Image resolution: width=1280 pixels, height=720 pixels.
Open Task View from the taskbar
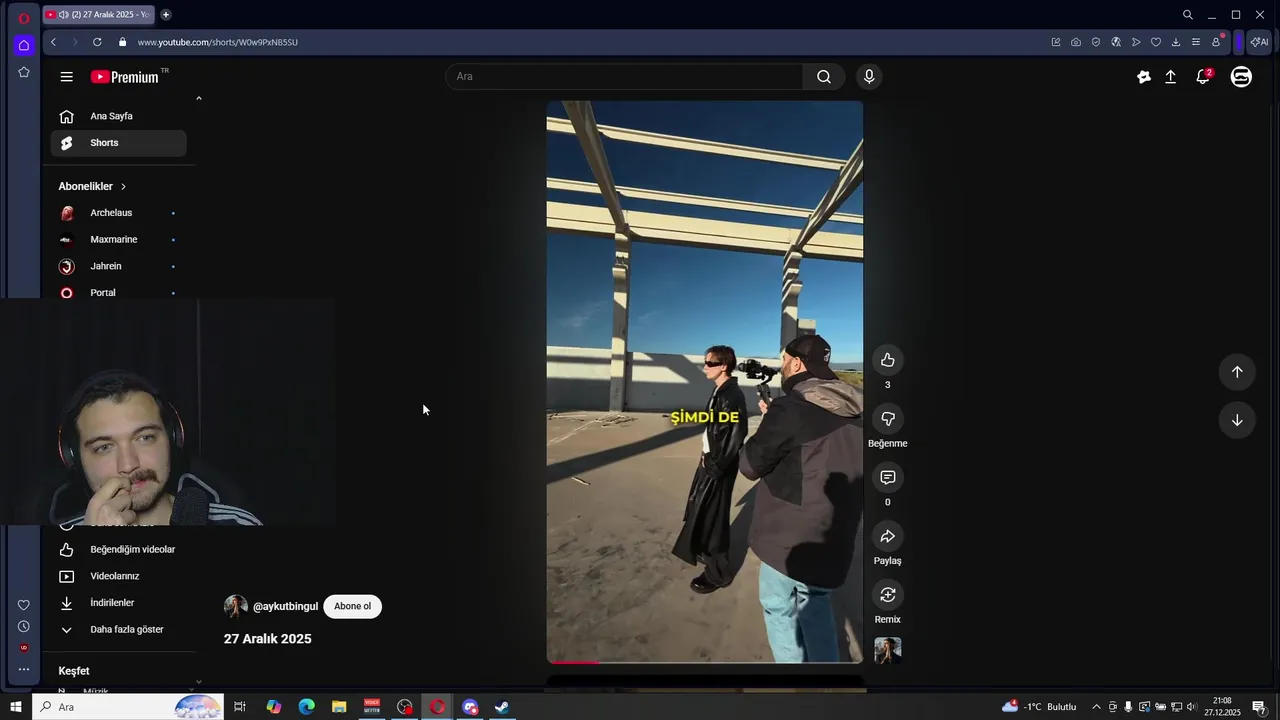[240, 707]
